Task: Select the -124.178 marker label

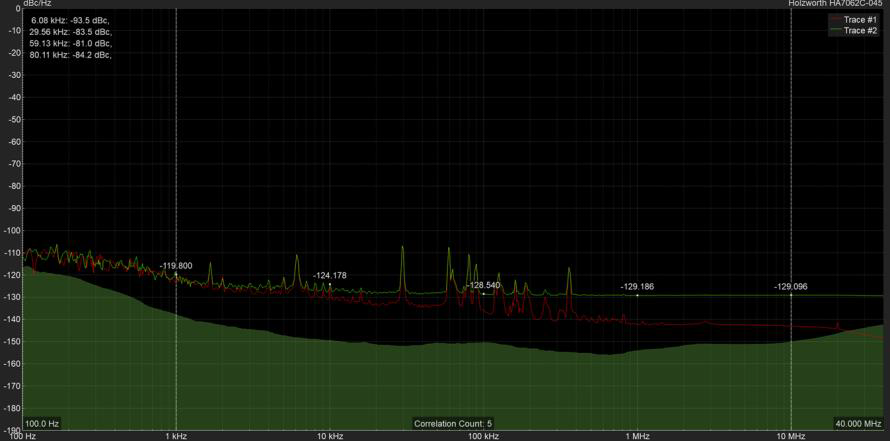Action: tap(330, 275)
